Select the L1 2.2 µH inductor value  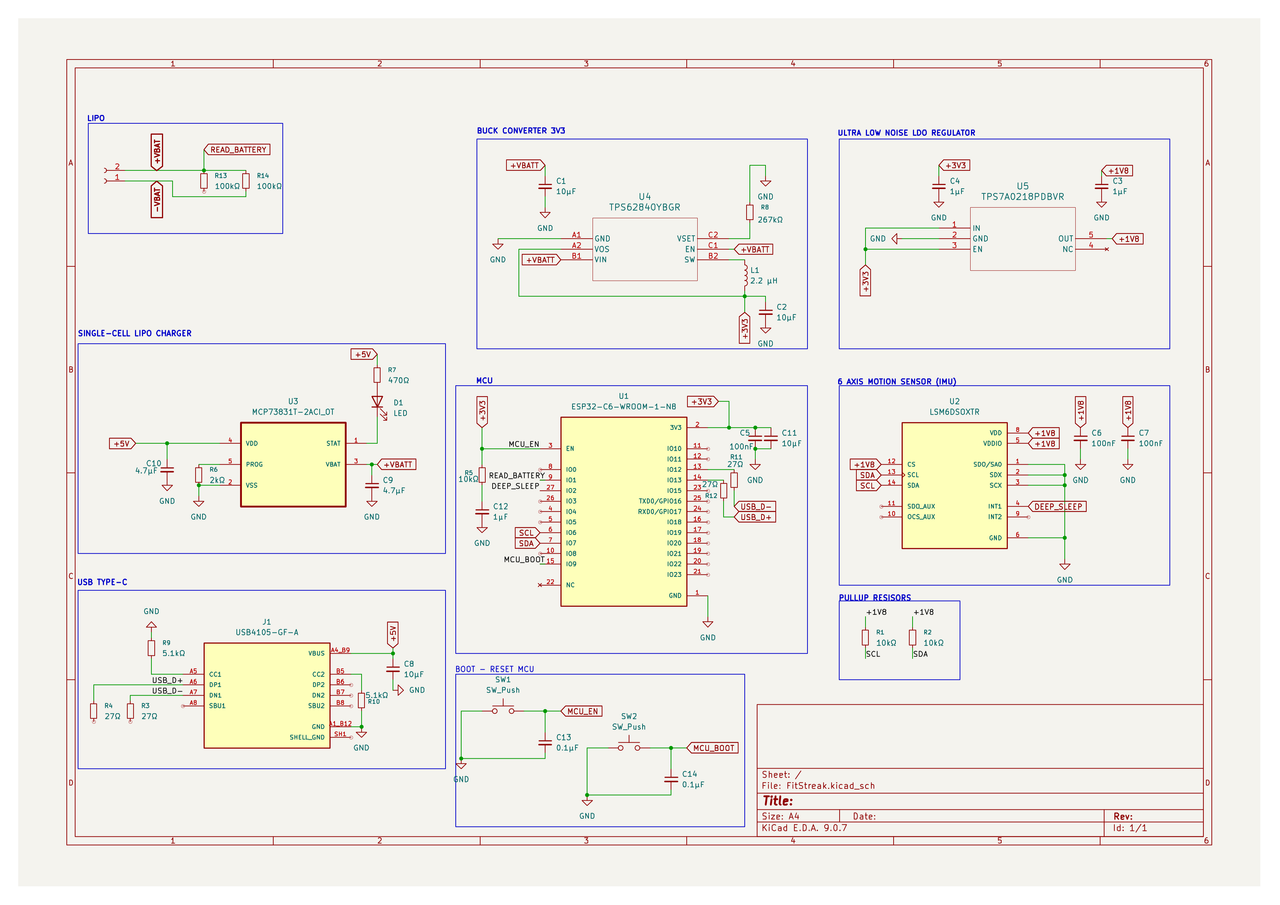[x=764, y=281]
